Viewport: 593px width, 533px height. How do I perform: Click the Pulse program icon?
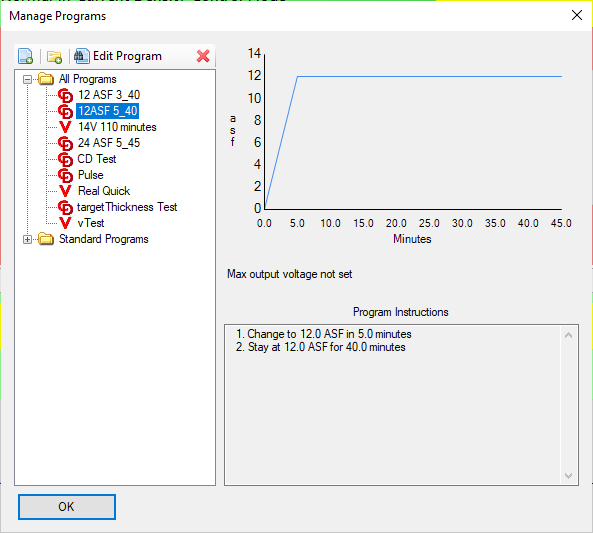point(65,176)
